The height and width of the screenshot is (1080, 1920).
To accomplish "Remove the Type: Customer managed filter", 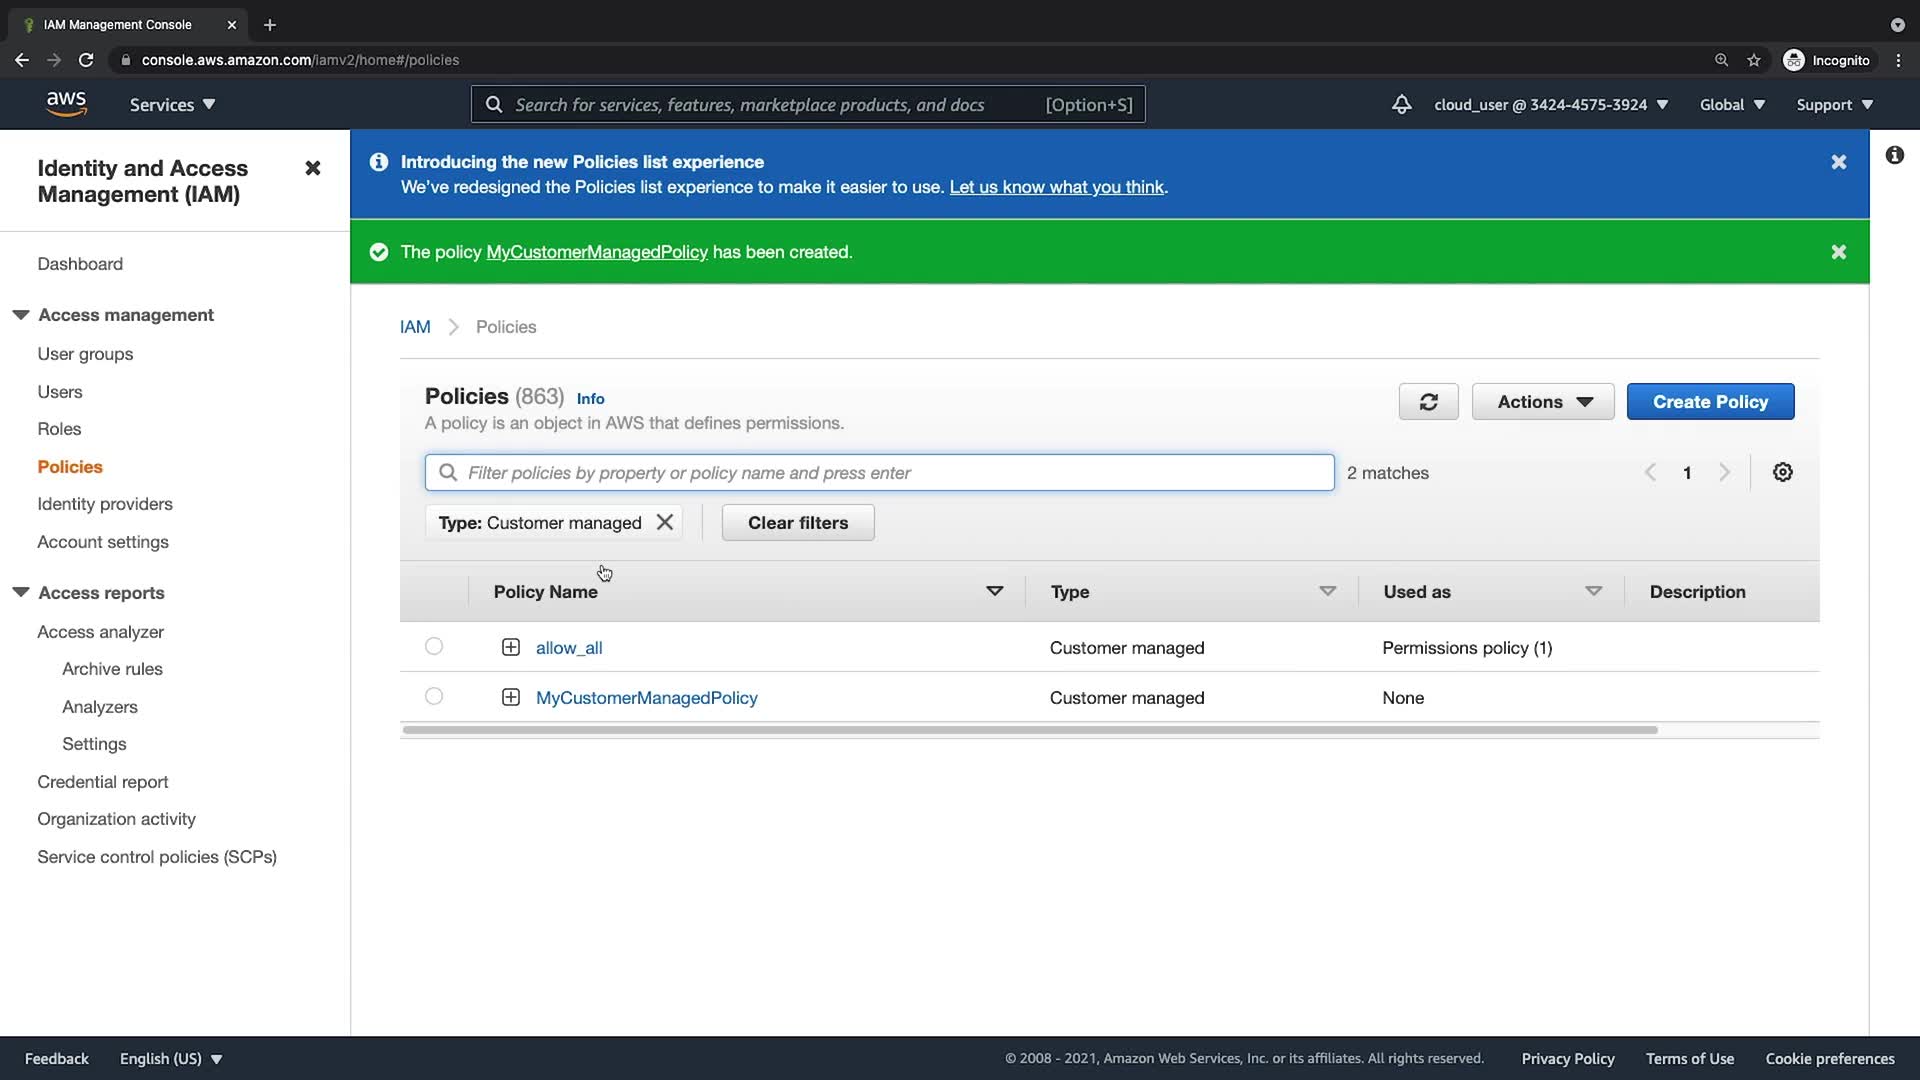I will click(x=664, y=522).
